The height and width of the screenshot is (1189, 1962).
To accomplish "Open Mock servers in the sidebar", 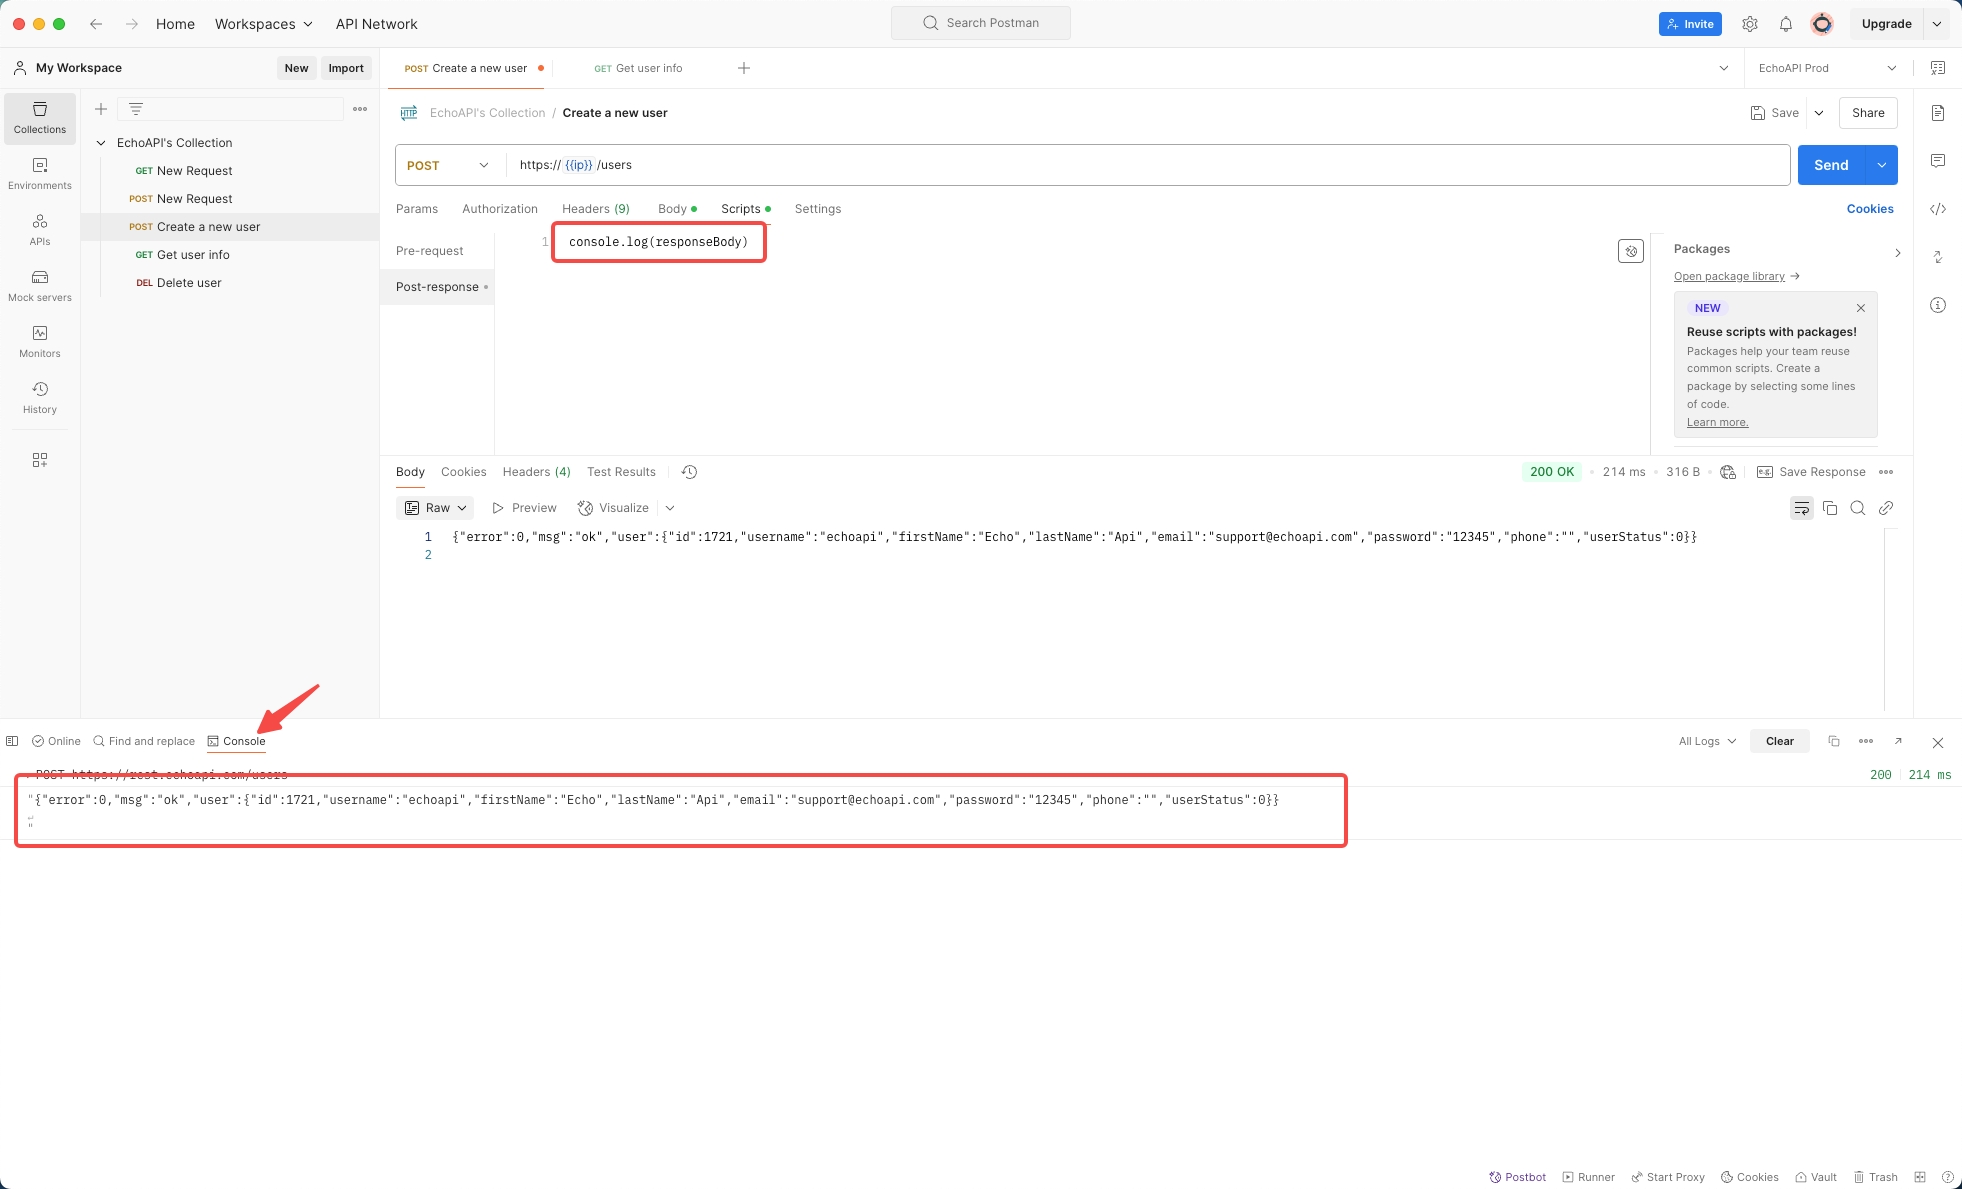I will coord(40,286).
